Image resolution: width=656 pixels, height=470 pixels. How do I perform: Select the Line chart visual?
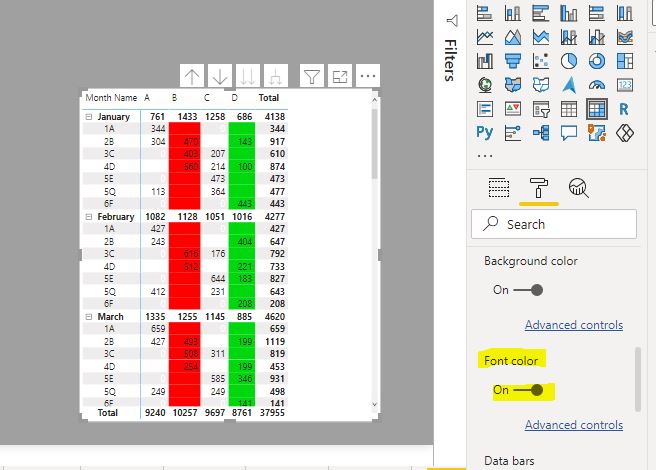[x=485, y=37]
